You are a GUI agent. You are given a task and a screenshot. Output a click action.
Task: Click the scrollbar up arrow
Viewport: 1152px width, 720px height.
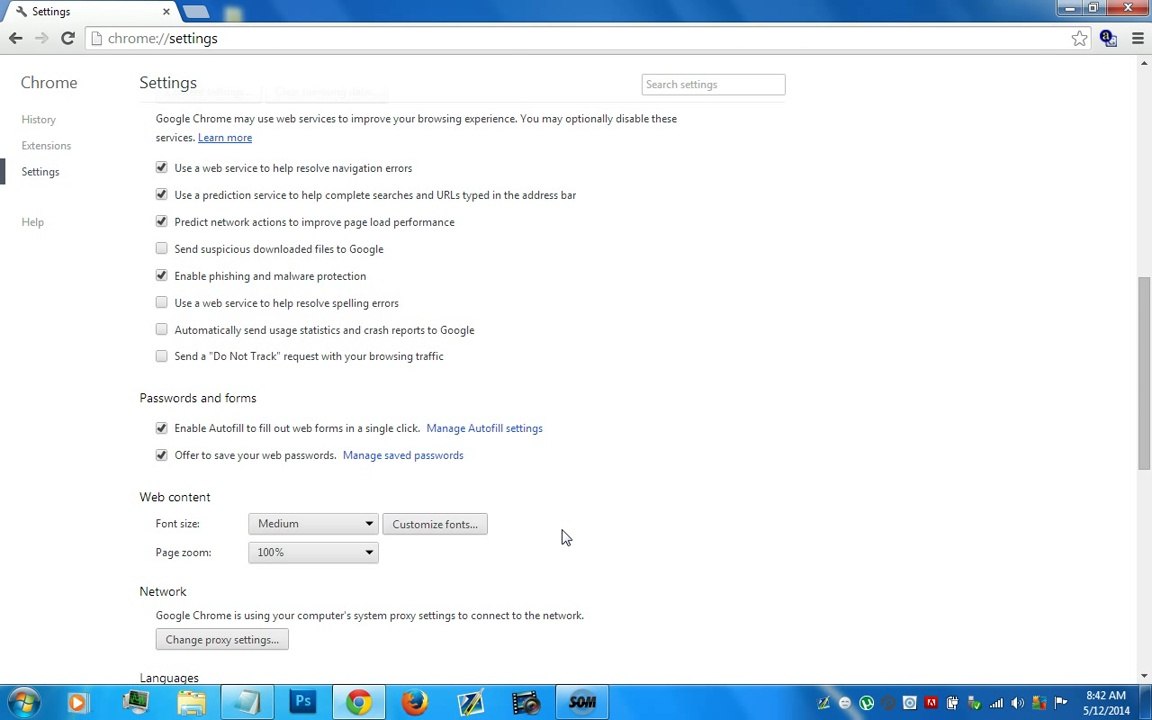[x=1144, y=63]
